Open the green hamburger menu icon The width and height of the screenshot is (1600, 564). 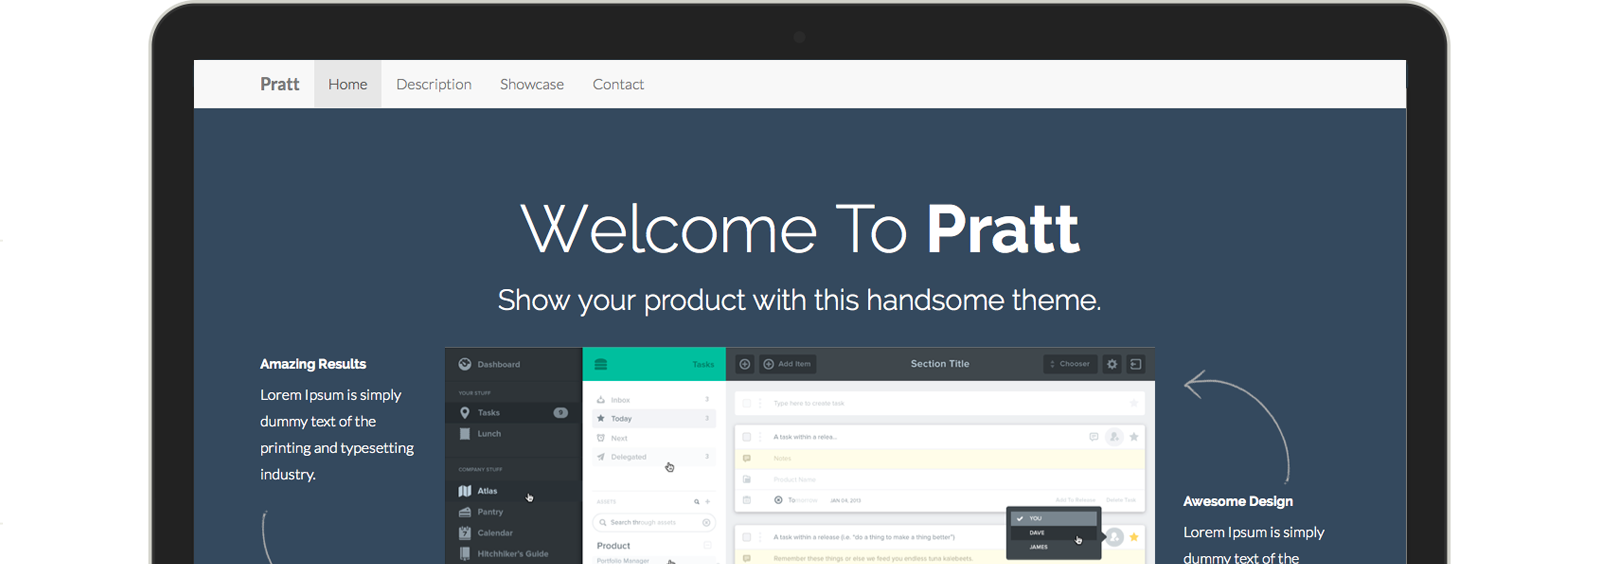pyautogui.click(x=601, y=364)
